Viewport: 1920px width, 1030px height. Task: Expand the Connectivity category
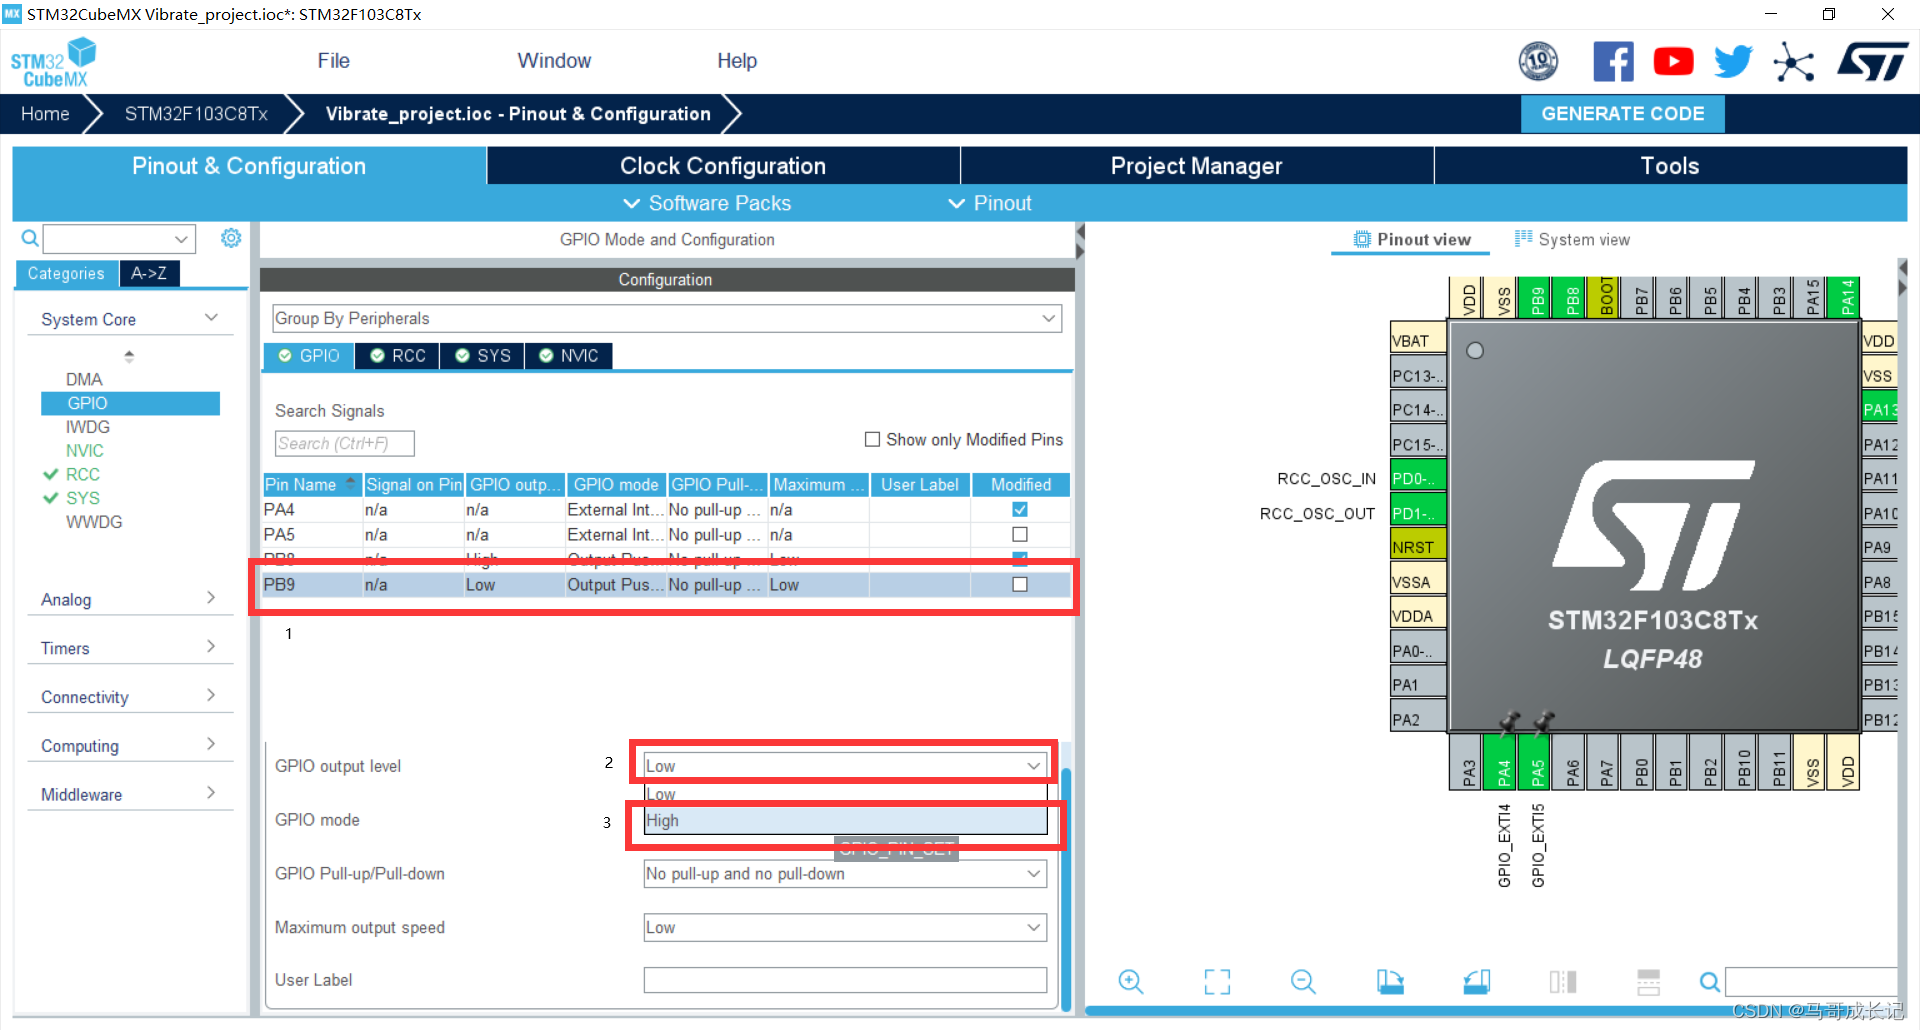pos(129,697)
